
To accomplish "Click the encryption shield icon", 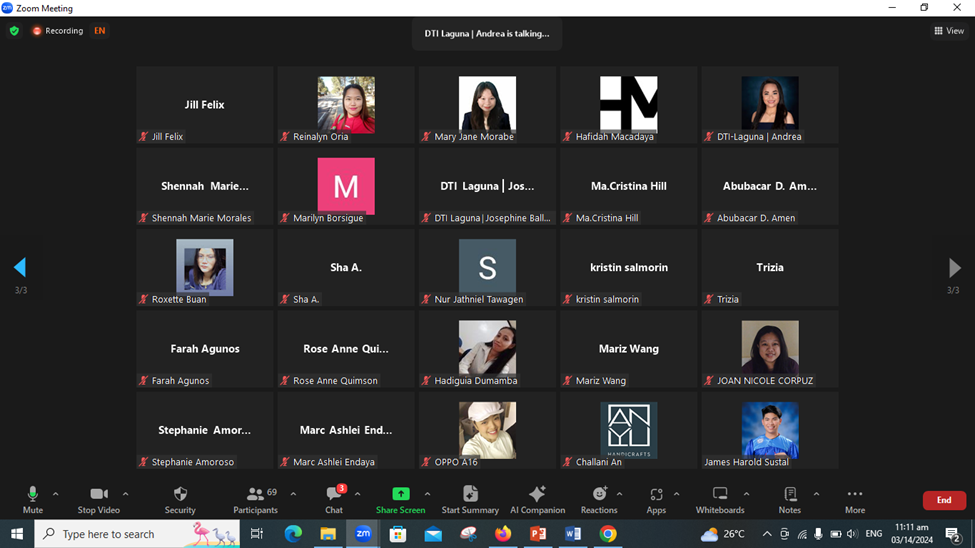I will [14, 31].
